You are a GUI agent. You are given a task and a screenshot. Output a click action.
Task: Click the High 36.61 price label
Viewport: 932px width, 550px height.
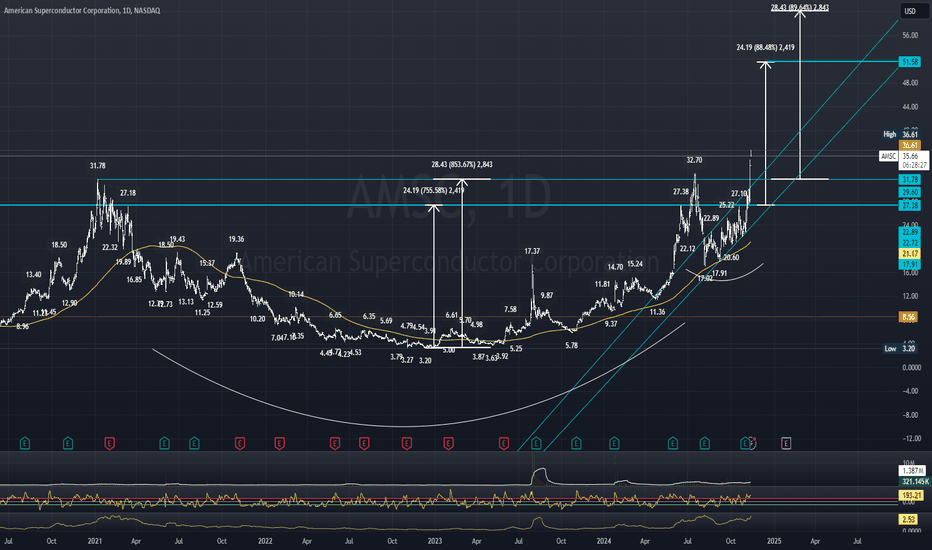pos(901,134)
